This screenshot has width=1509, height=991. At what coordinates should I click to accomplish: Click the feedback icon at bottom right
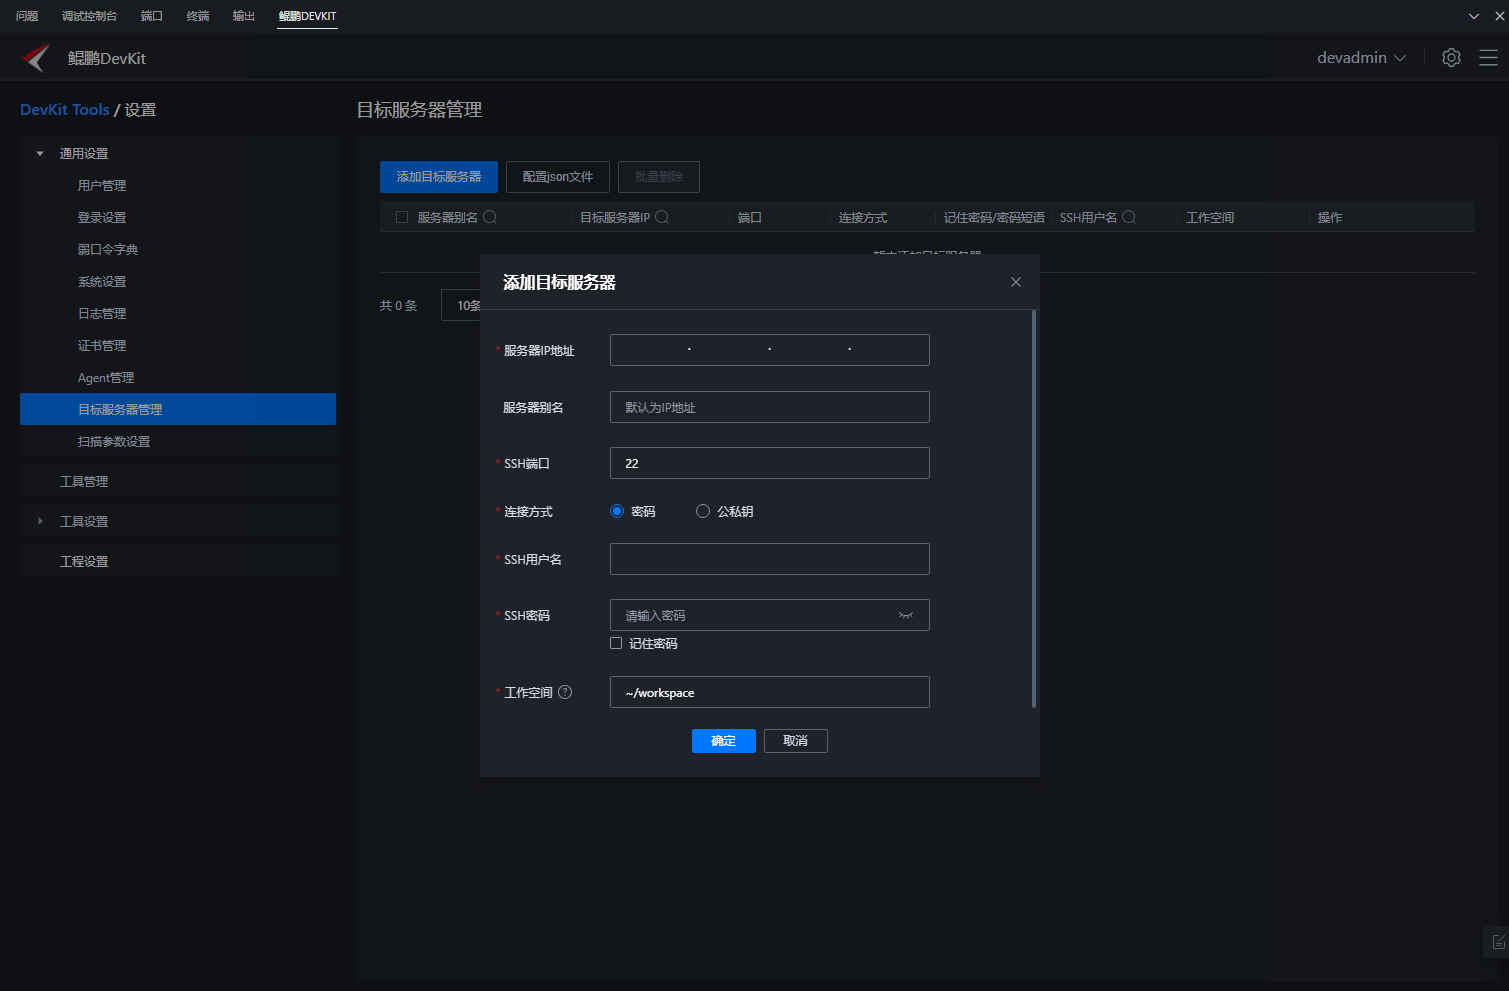1497,942
